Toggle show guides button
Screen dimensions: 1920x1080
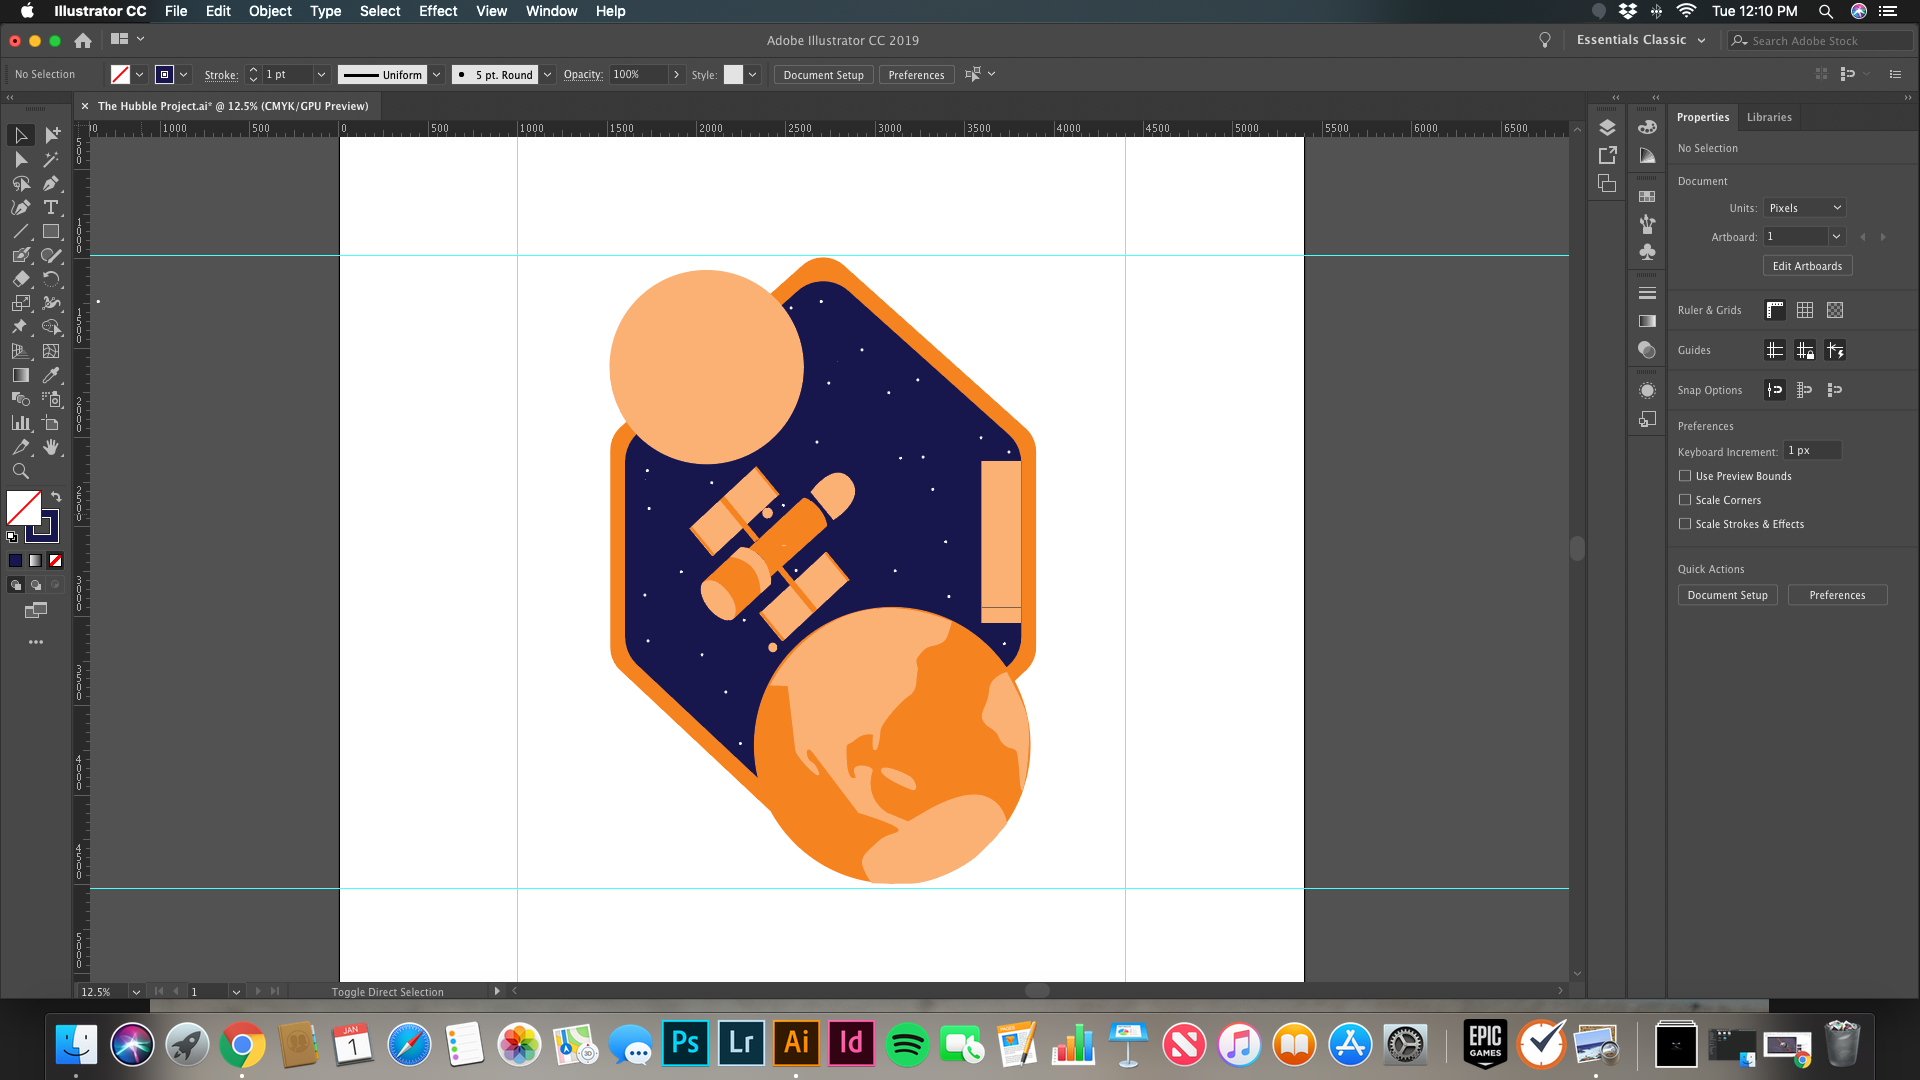pyautogui.click(x=1775, y=350)
